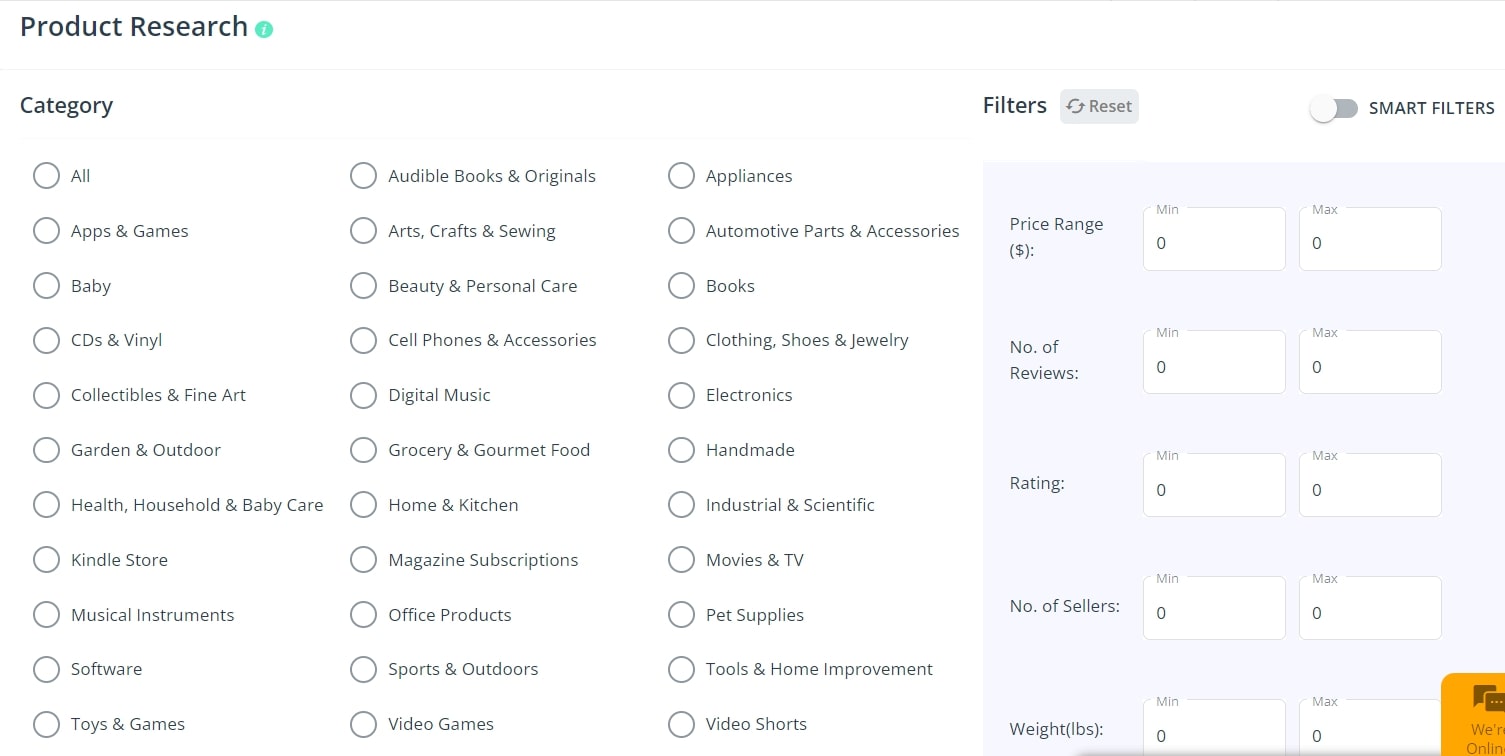This screenshot has height=756, width=1505.
Task: Select Toys & Games category
Action: point(46,724)
